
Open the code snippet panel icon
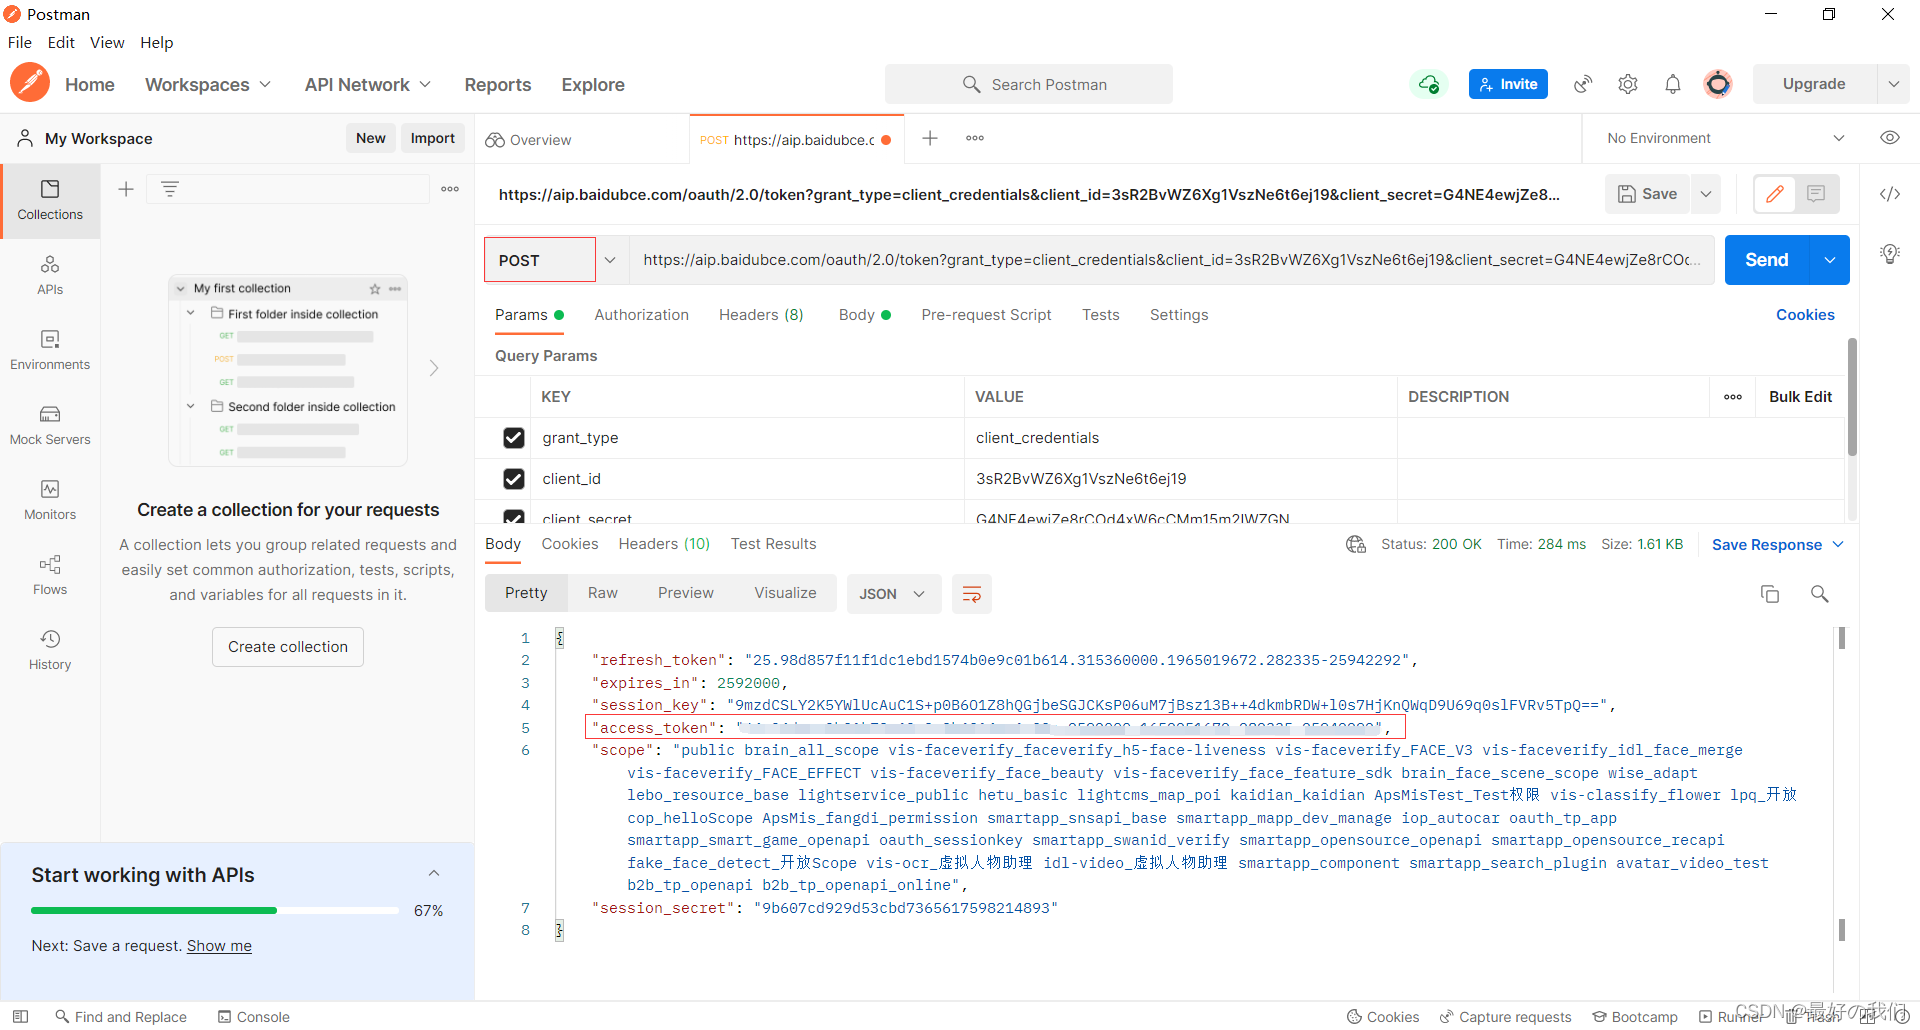[x=1890, y=194]
